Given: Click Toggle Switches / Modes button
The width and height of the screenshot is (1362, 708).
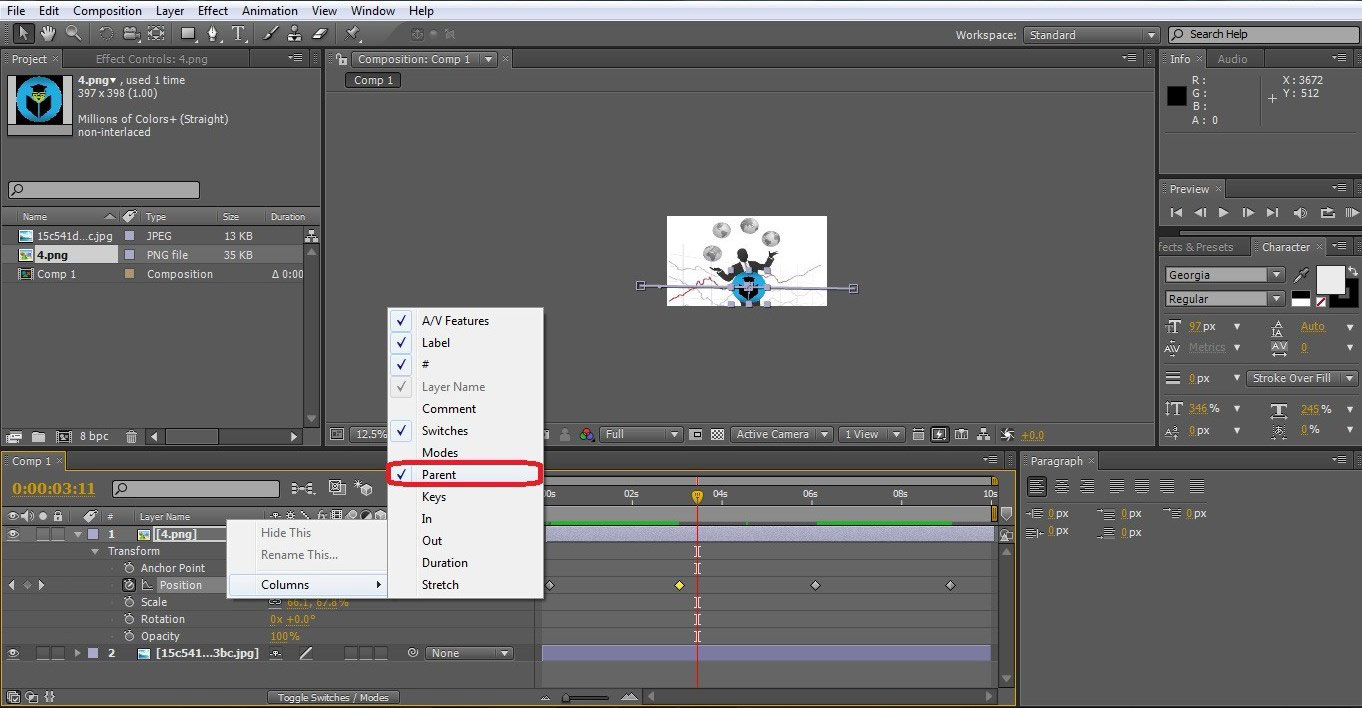Looking at the screenshot, I should [x=333, y=697].
